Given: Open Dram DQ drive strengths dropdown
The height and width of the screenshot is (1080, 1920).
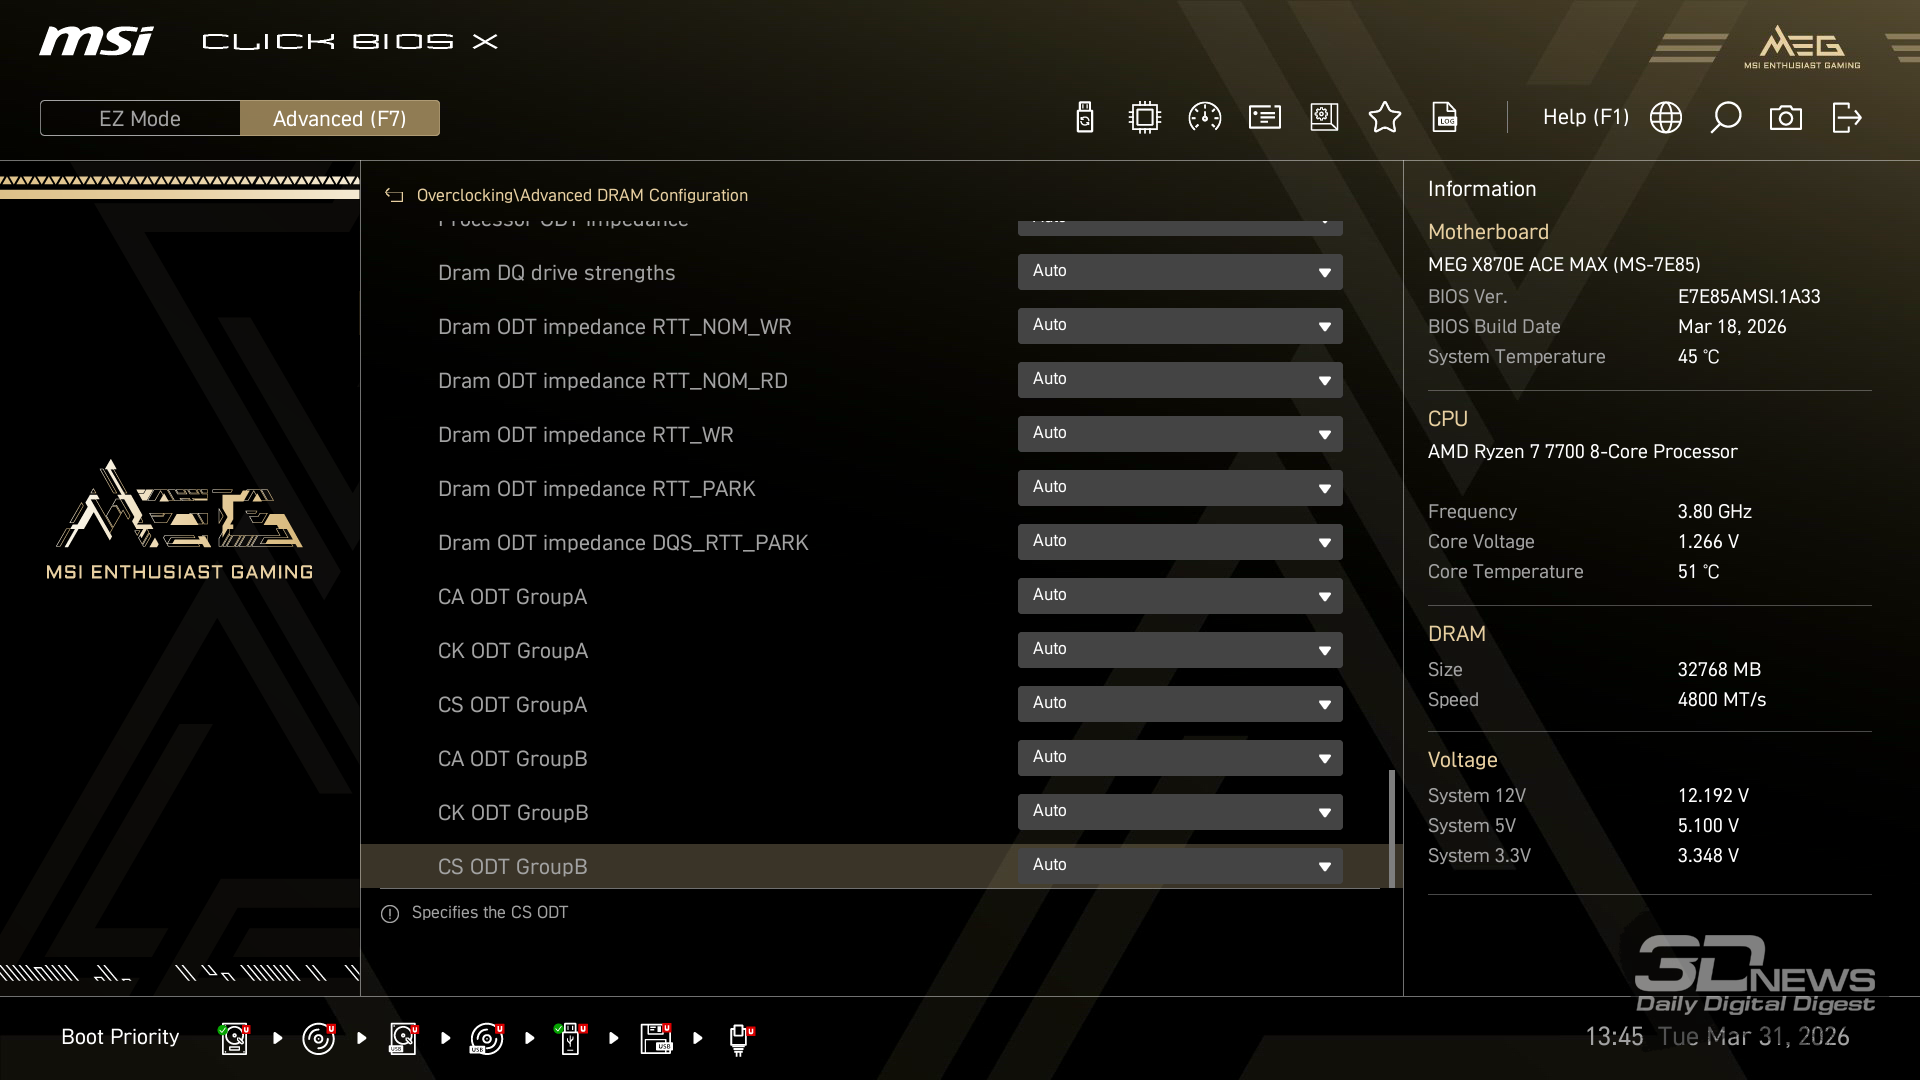Looking at the screenshot, I should pos(1179,272).
